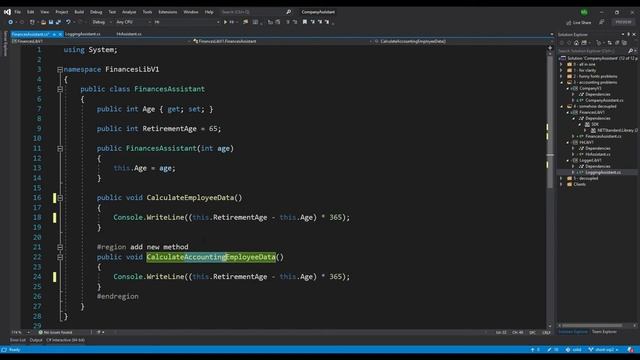Switch to Team Explorer tab
640x360 pixels.
604,332
